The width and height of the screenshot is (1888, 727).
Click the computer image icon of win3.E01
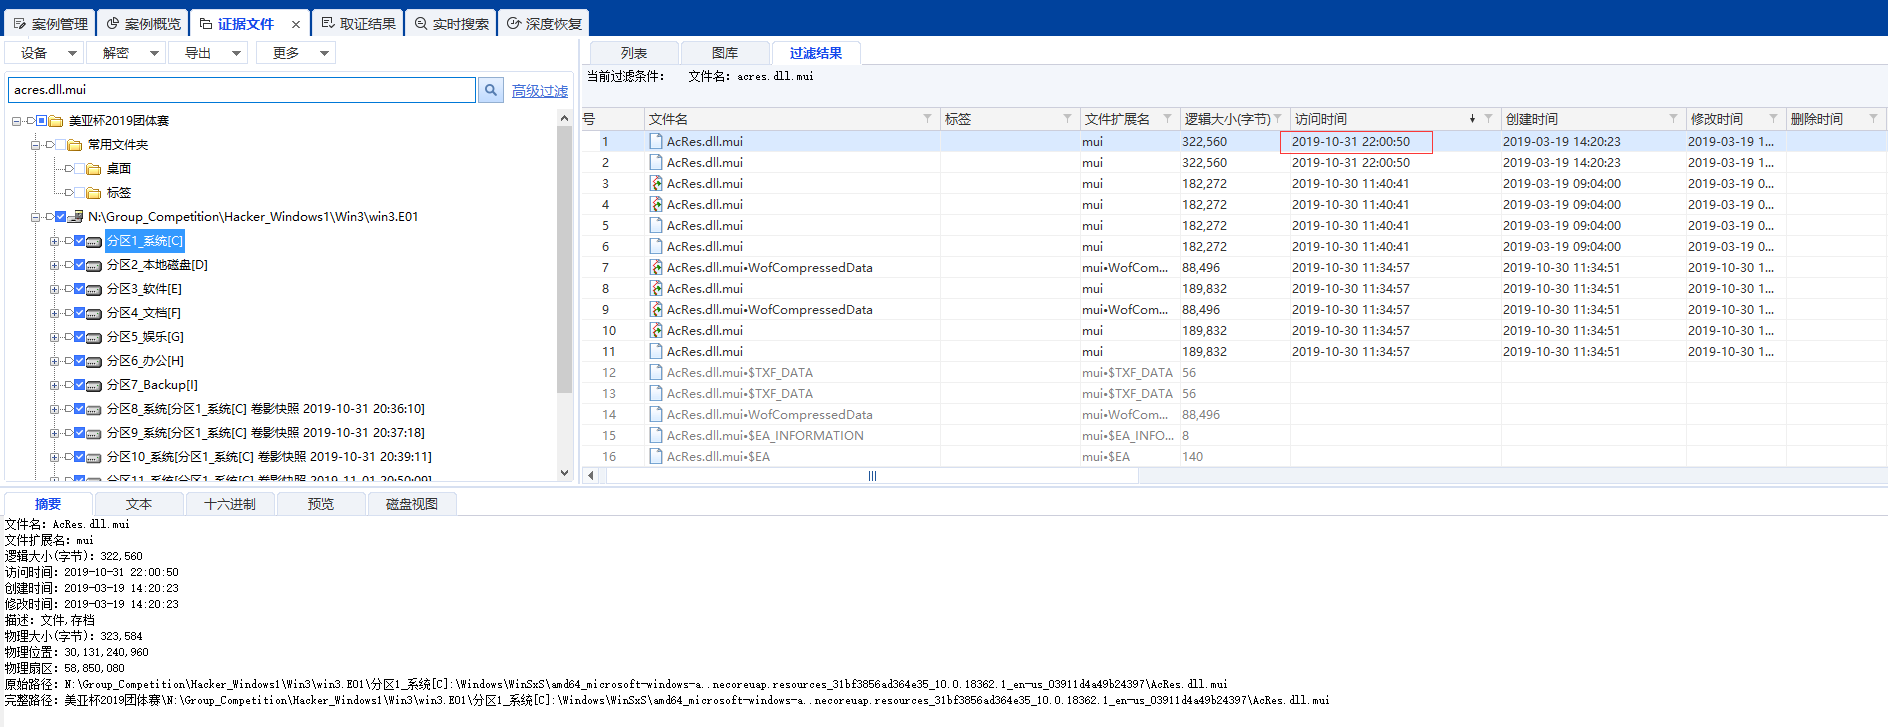75,217
